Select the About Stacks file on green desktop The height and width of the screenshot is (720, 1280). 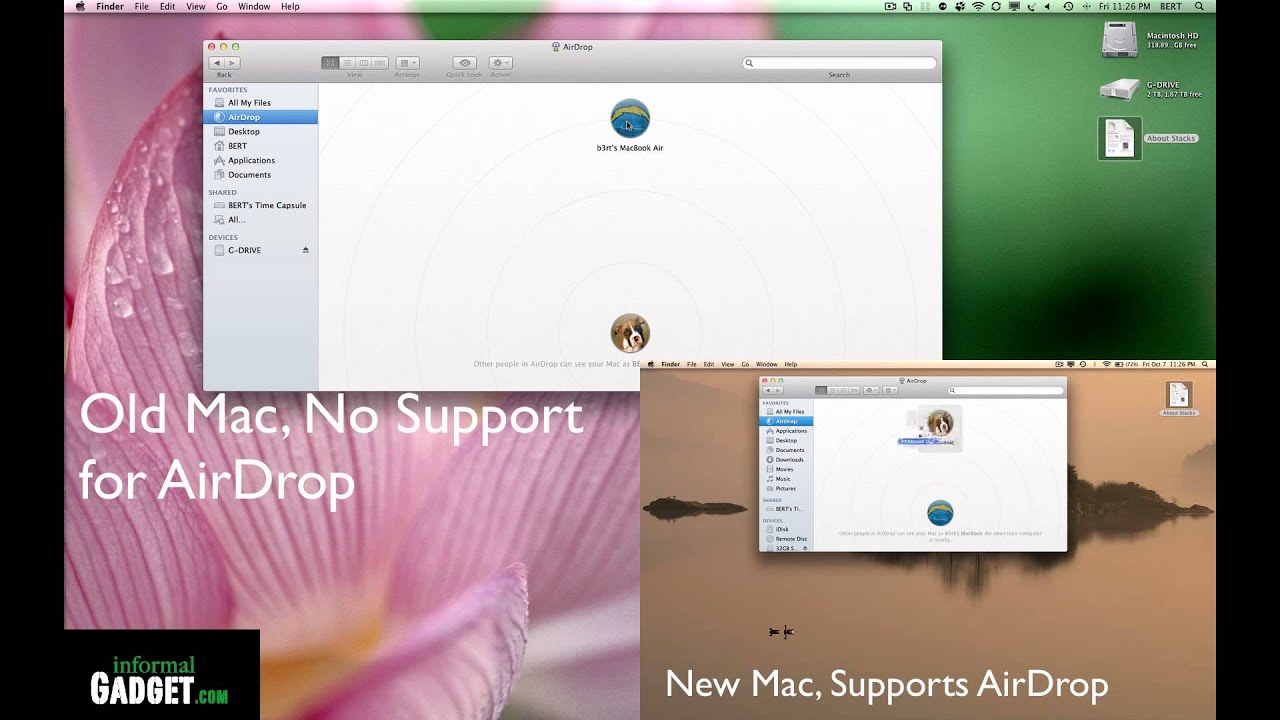[1120, 138]
